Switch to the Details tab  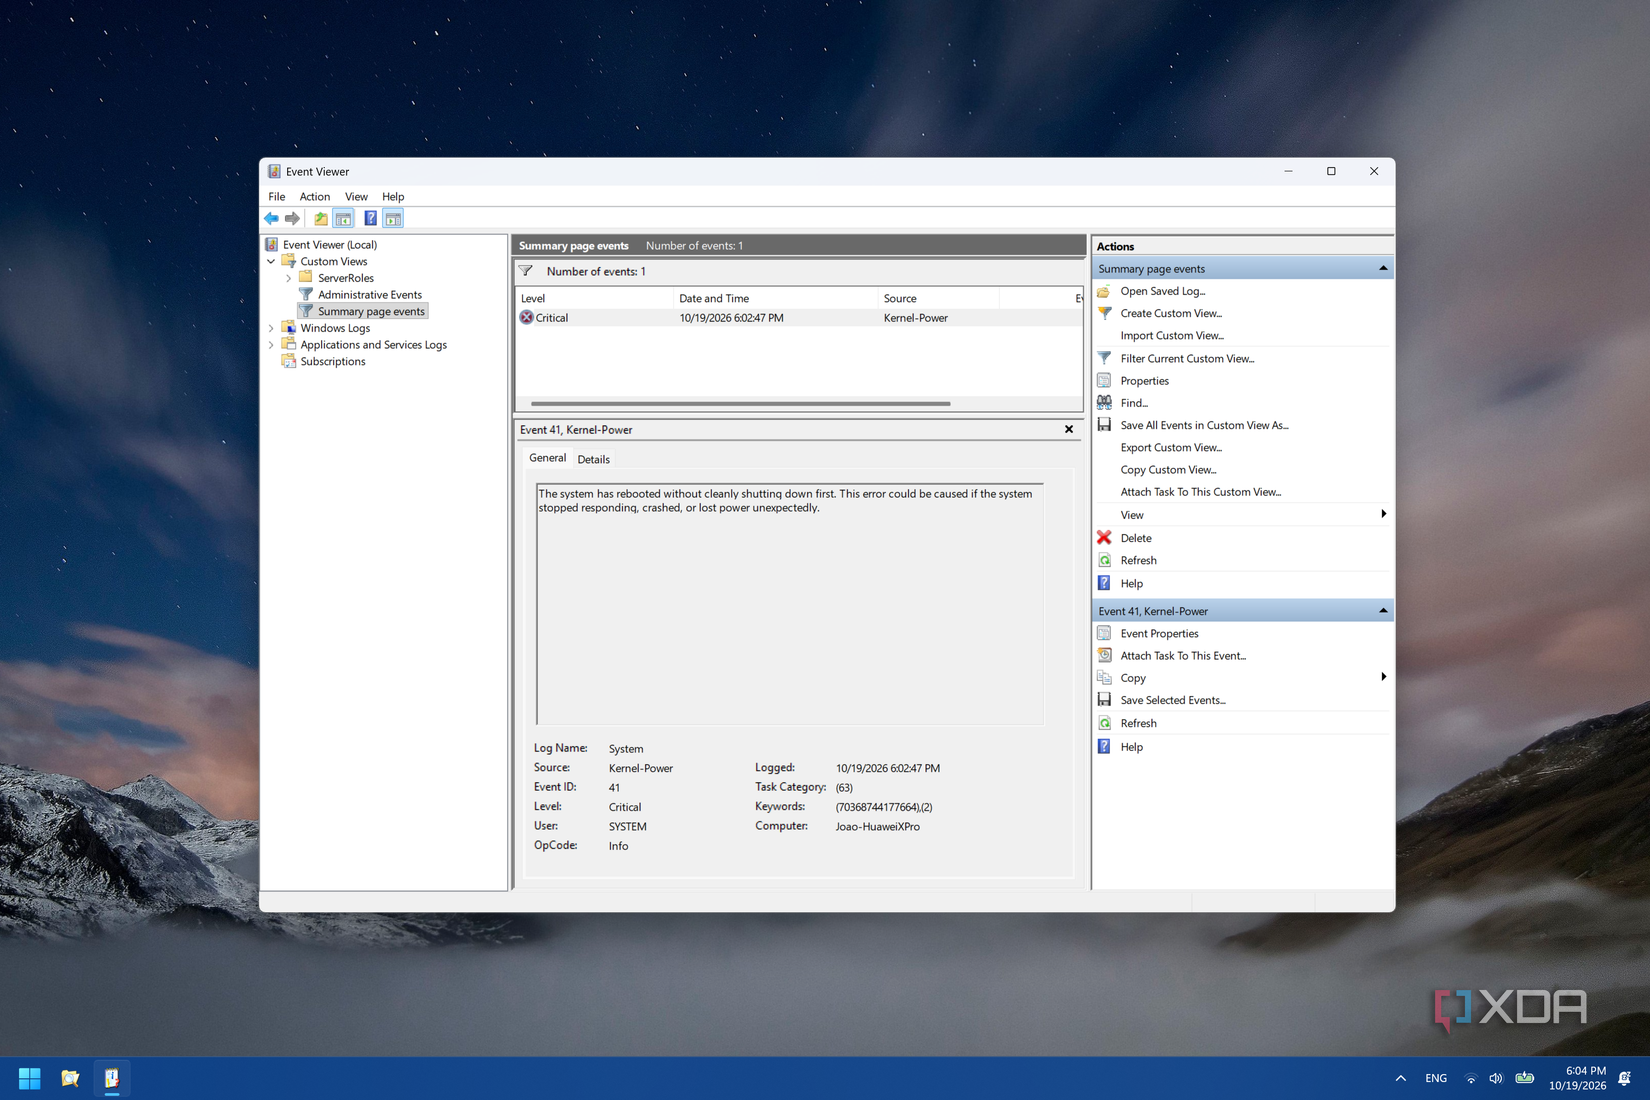click(x=593, y=459)
